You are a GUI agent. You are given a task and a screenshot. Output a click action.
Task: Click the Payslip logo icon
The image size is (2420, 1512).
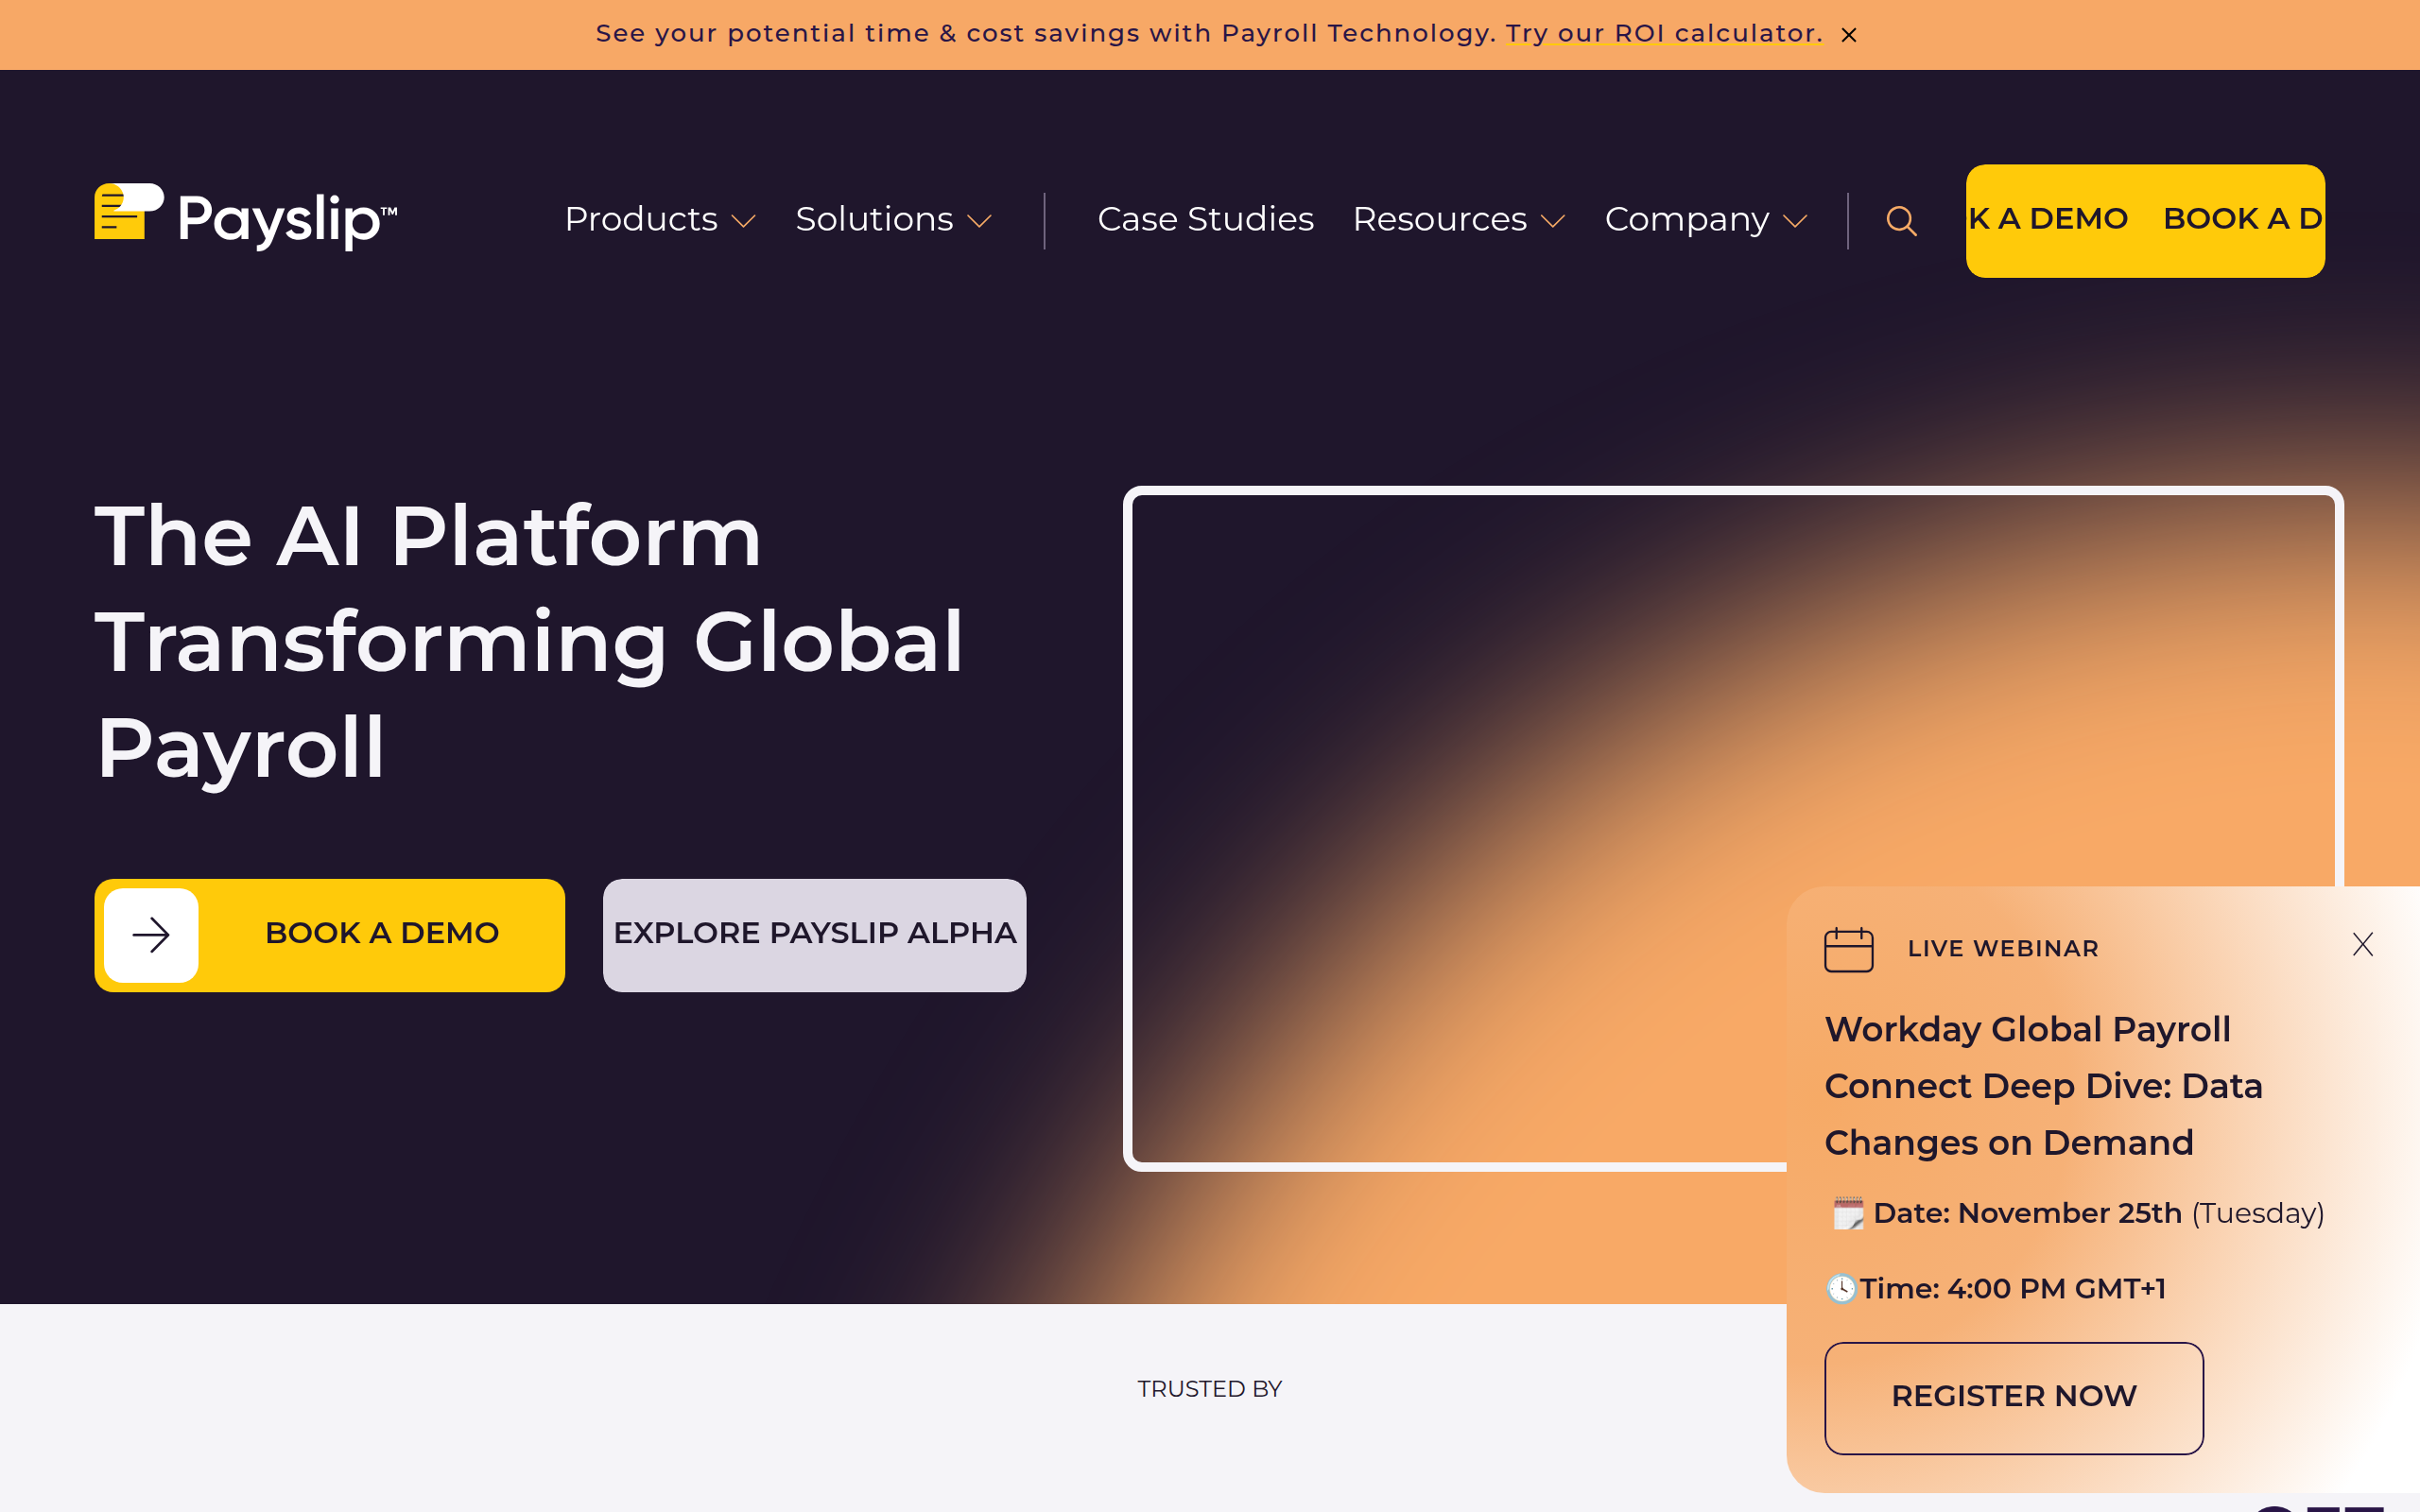tap(128, 212)
